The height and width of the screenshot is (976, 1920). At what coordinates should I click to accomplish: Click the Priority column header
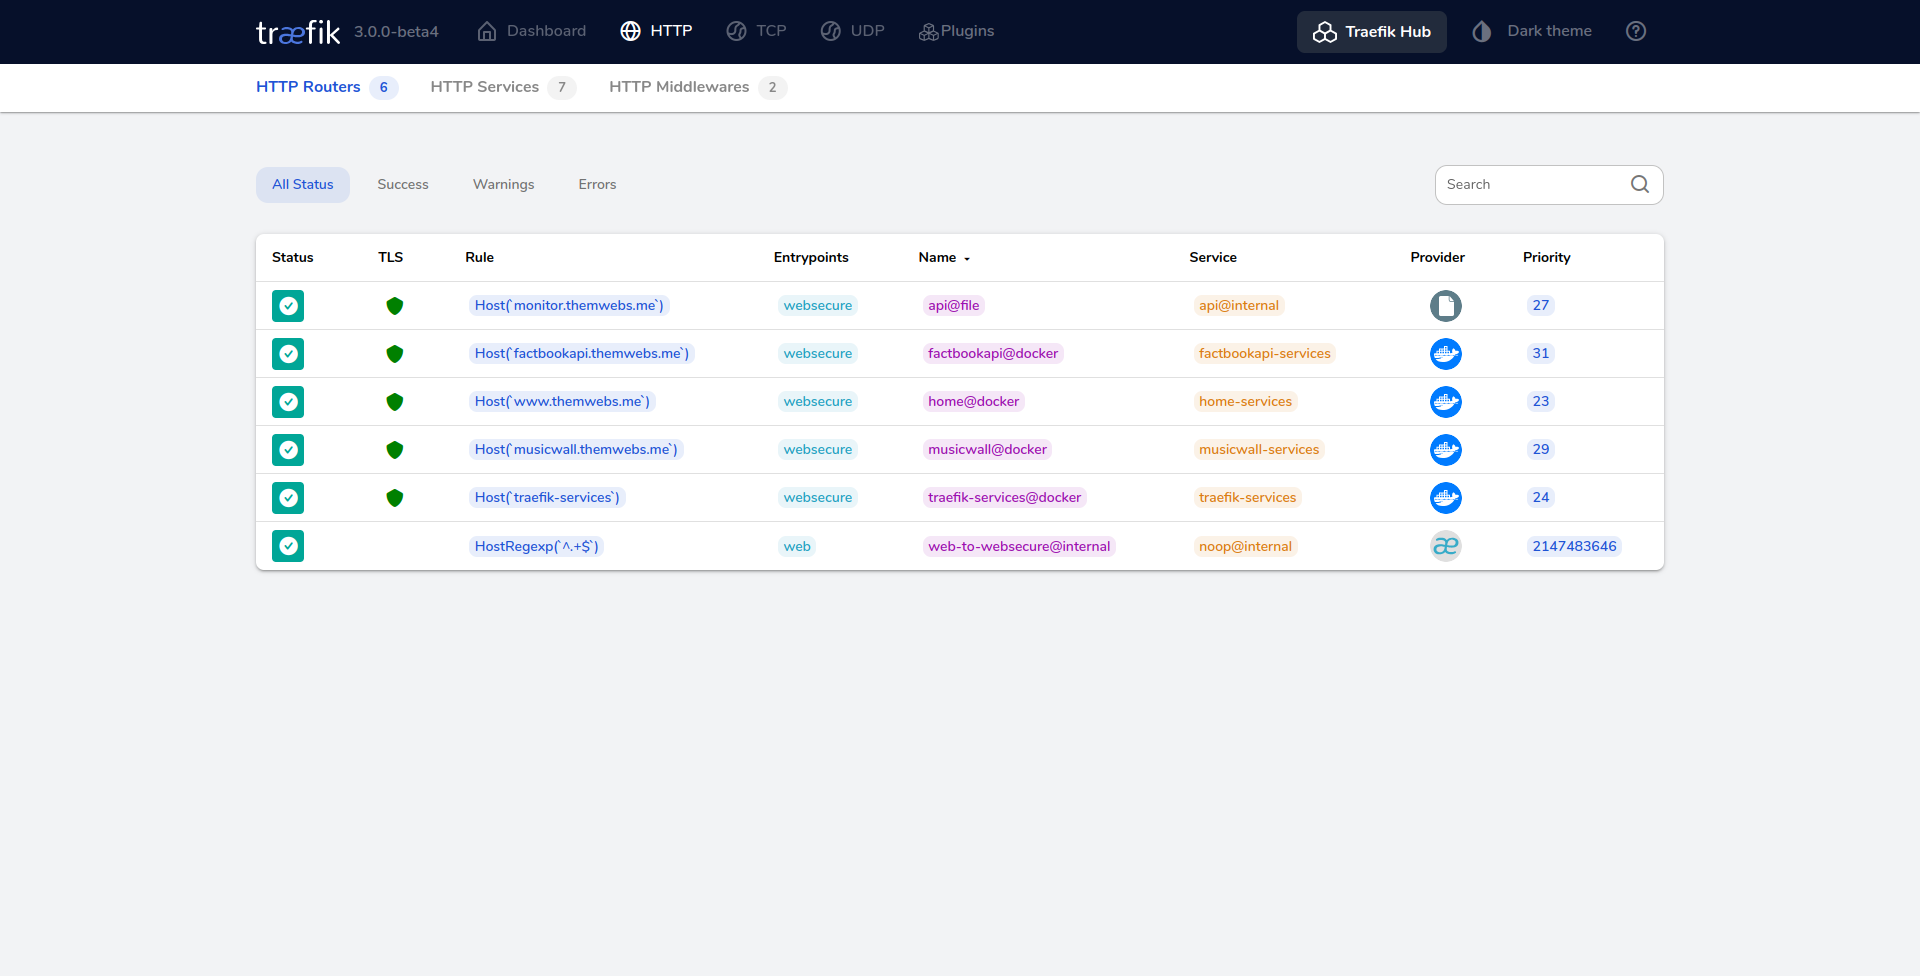tap(1546, 257)
